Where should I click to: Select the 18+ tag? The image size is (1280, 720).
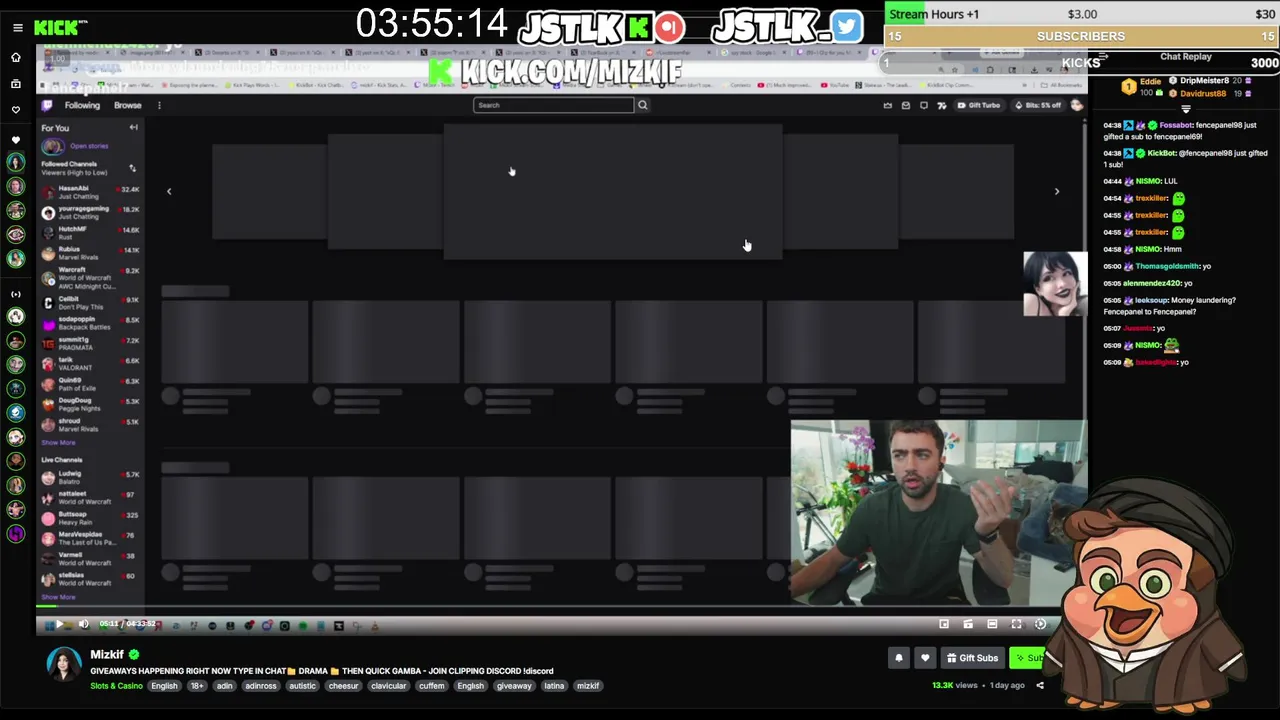click(196, 686)
